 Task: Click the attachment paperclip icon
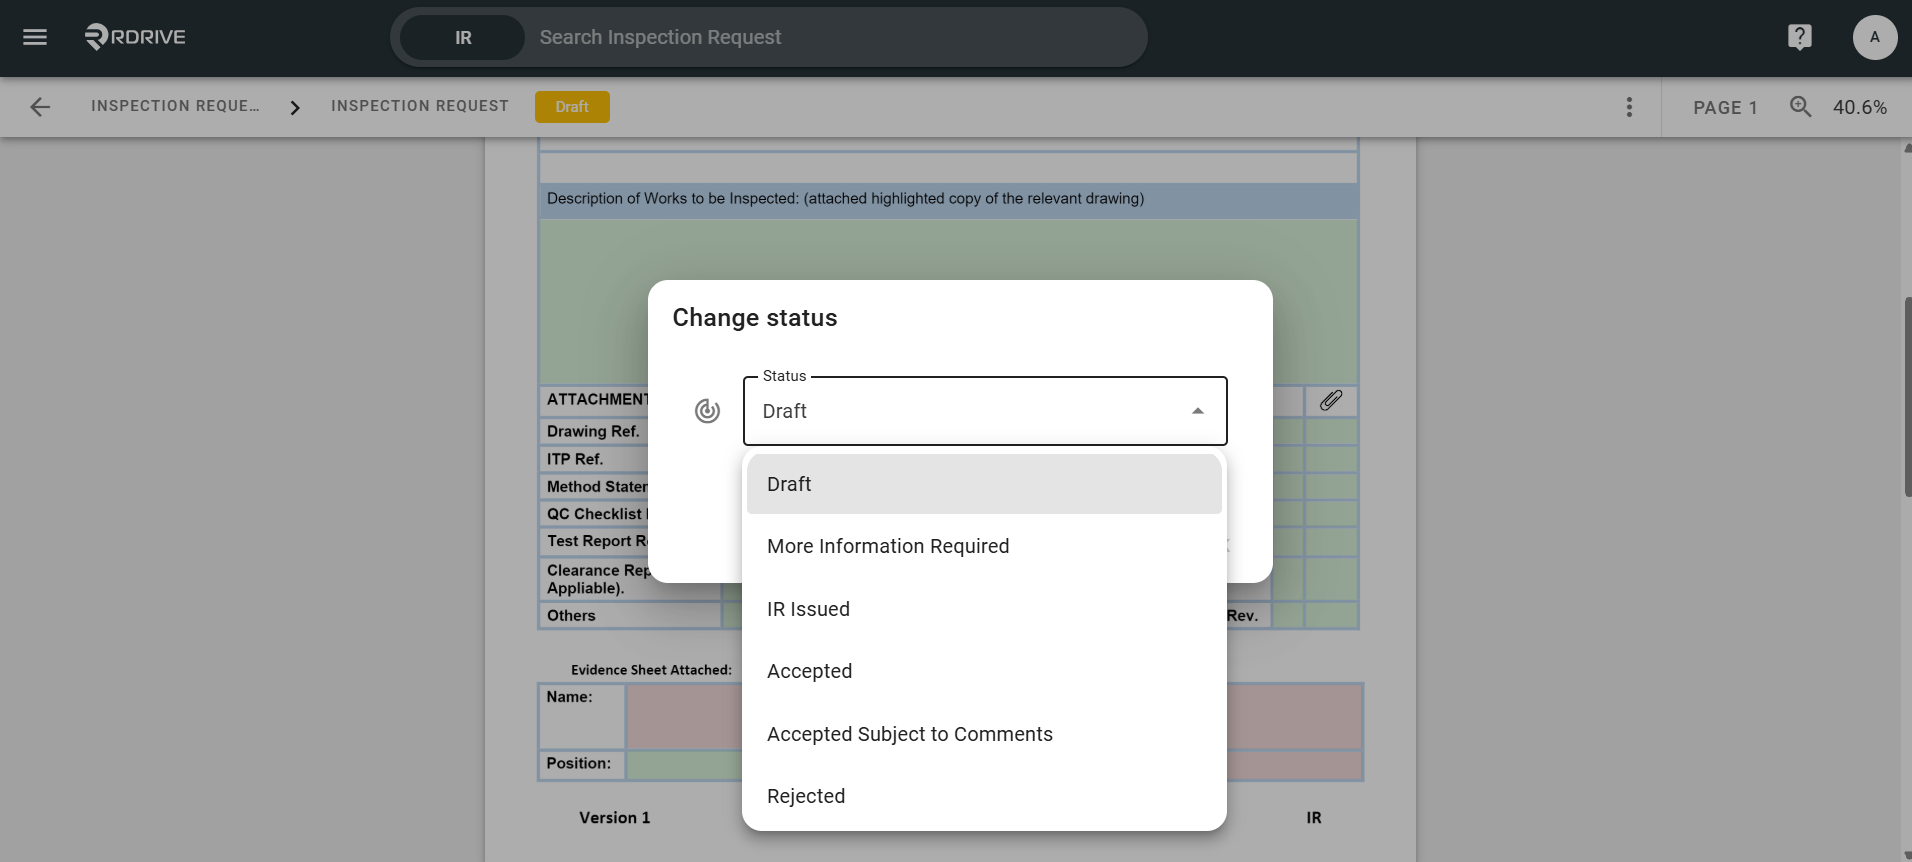1330,401
